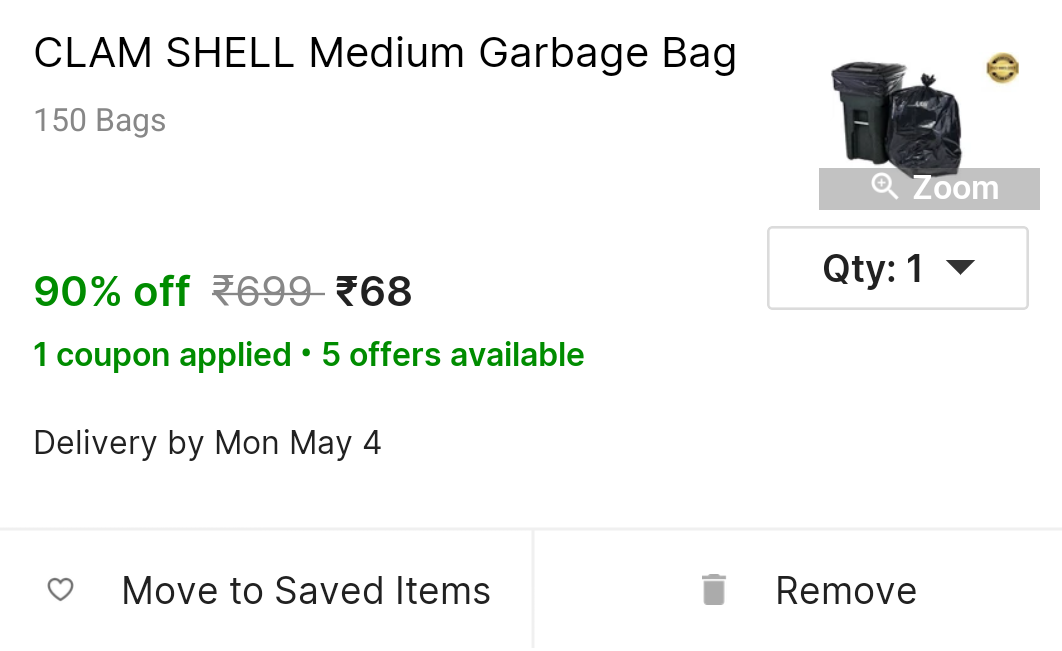Viewport: 1062px width, 651px height.
Task: View the 1 coupon applied details
Action: point(162,355)
